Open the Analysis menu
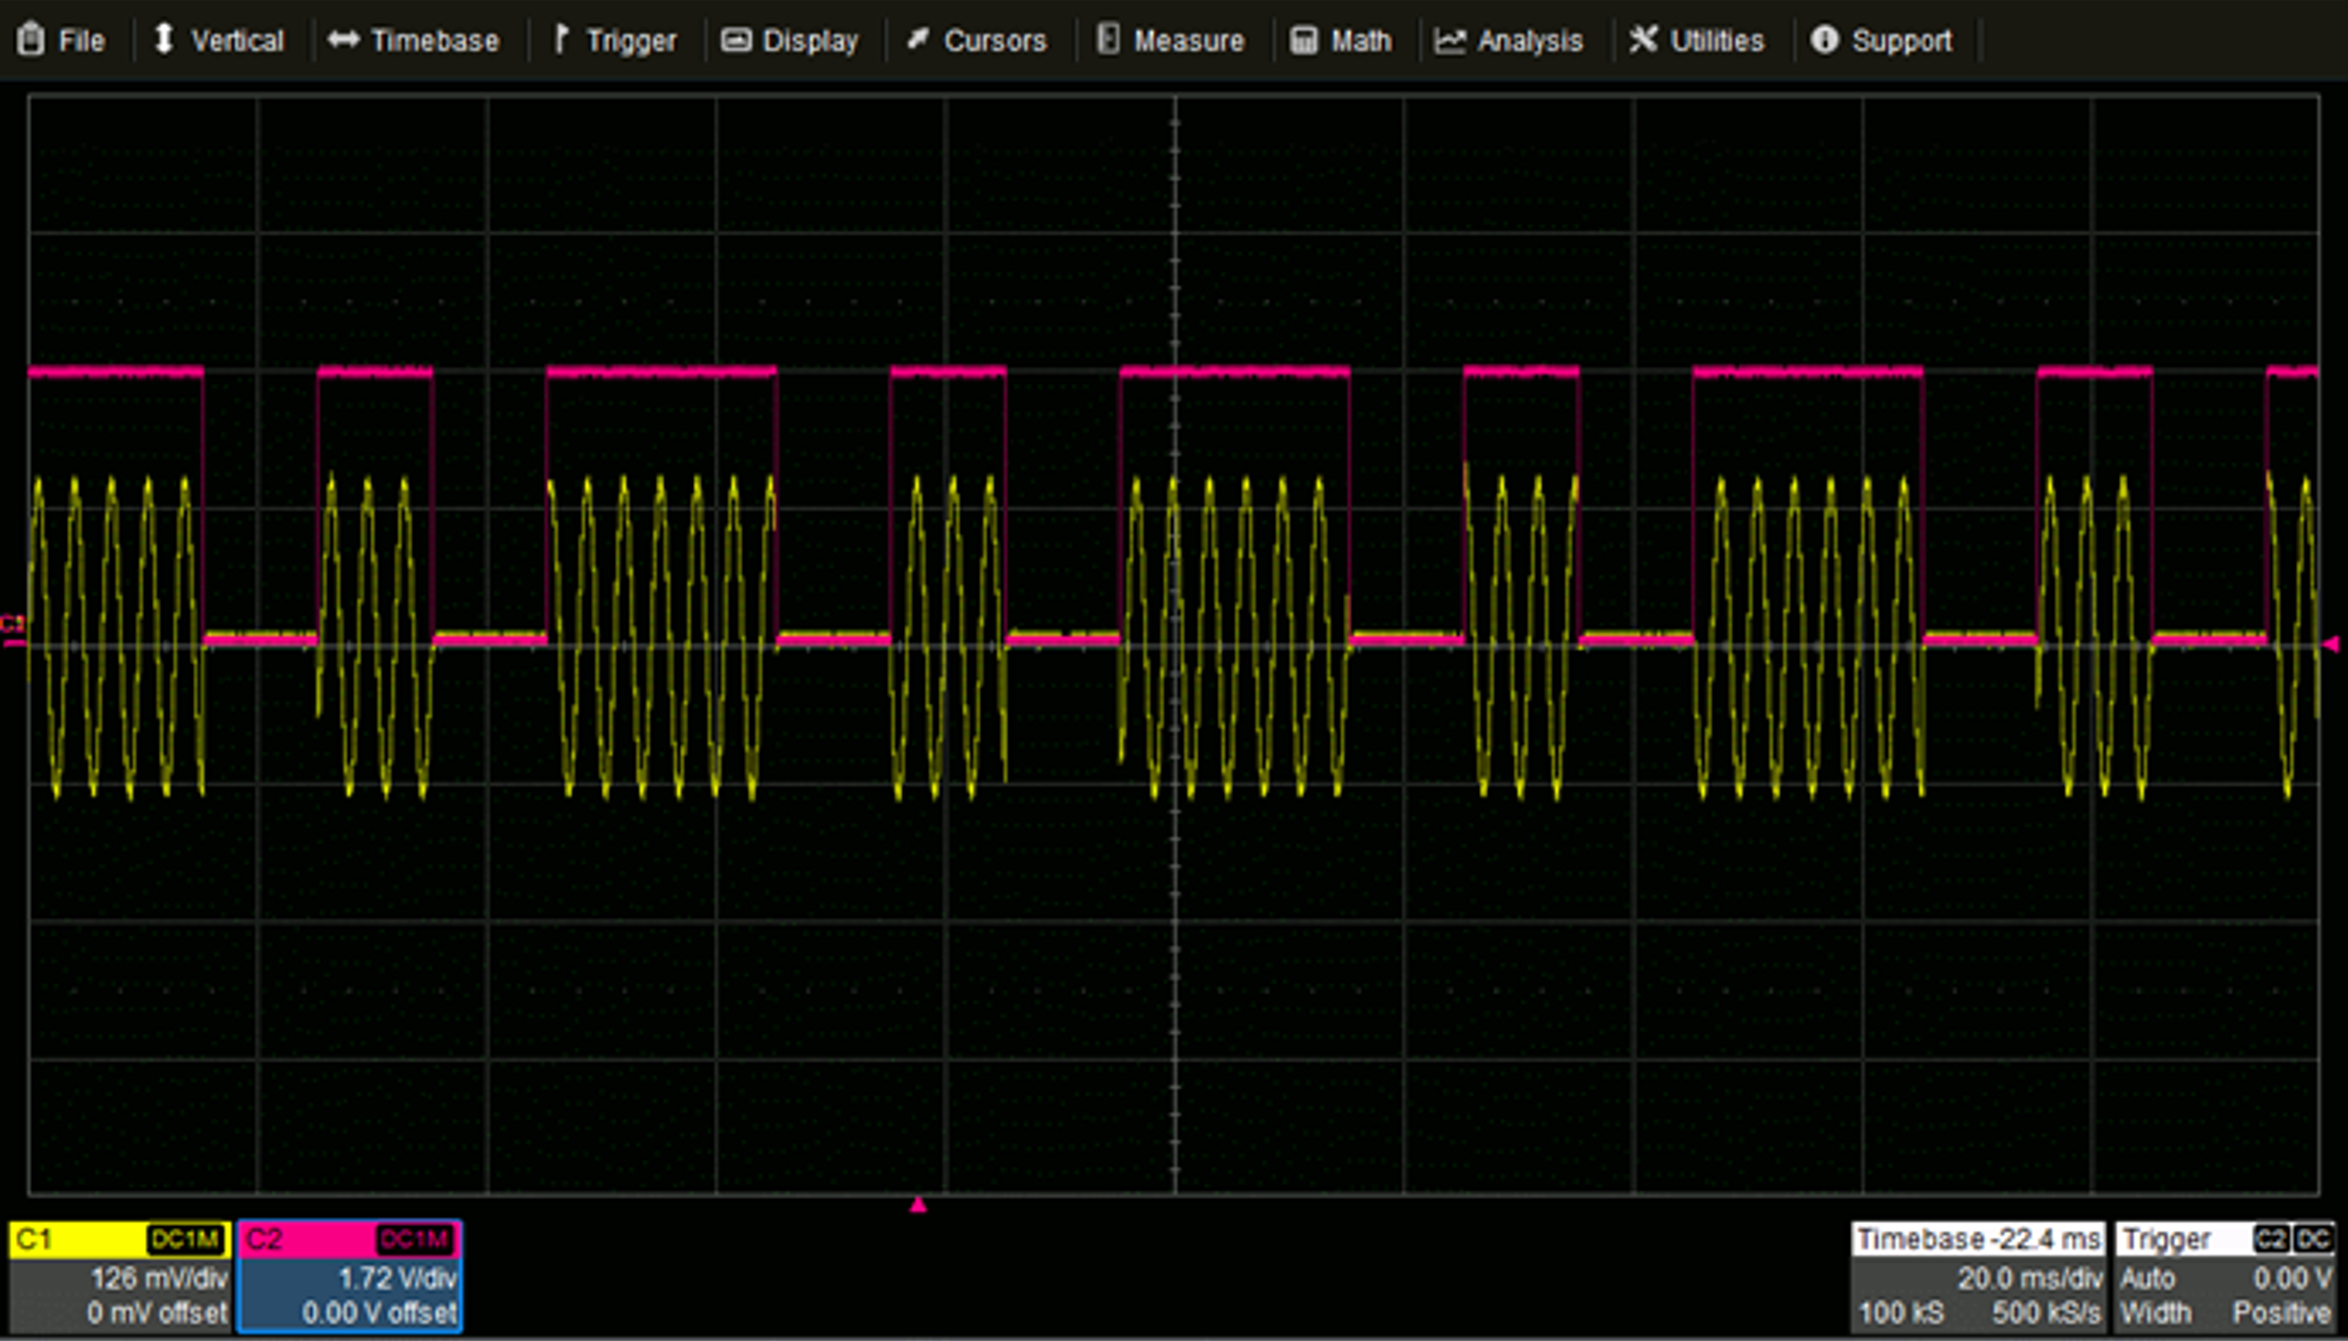 1529,40
